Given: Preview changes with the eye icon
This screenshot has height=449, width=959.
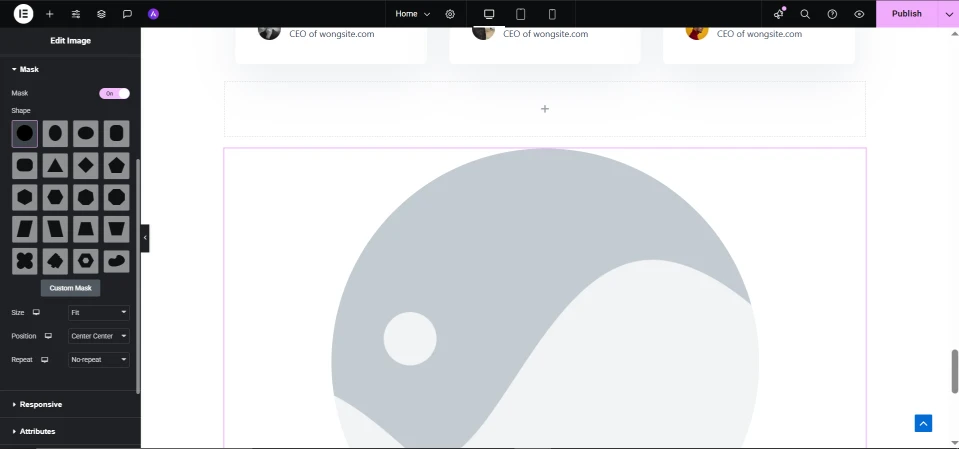Looking at the screenshot, I should click(x=859, y=14).
